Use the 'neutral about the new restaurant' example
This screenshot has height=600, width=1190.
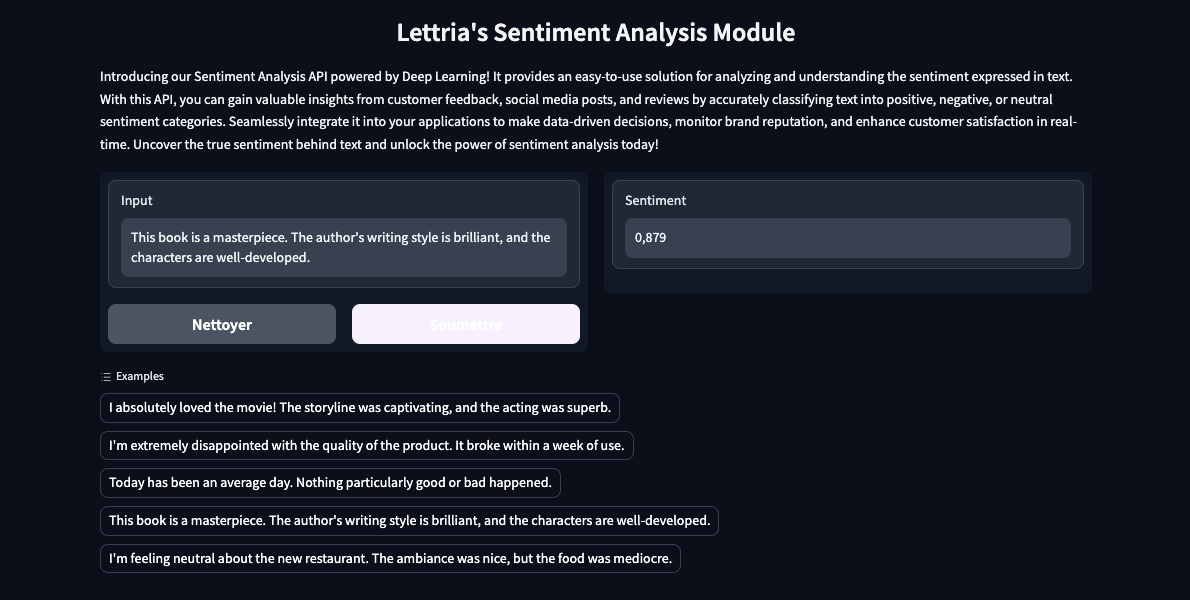pyautogui.click(x=390, y=558)
